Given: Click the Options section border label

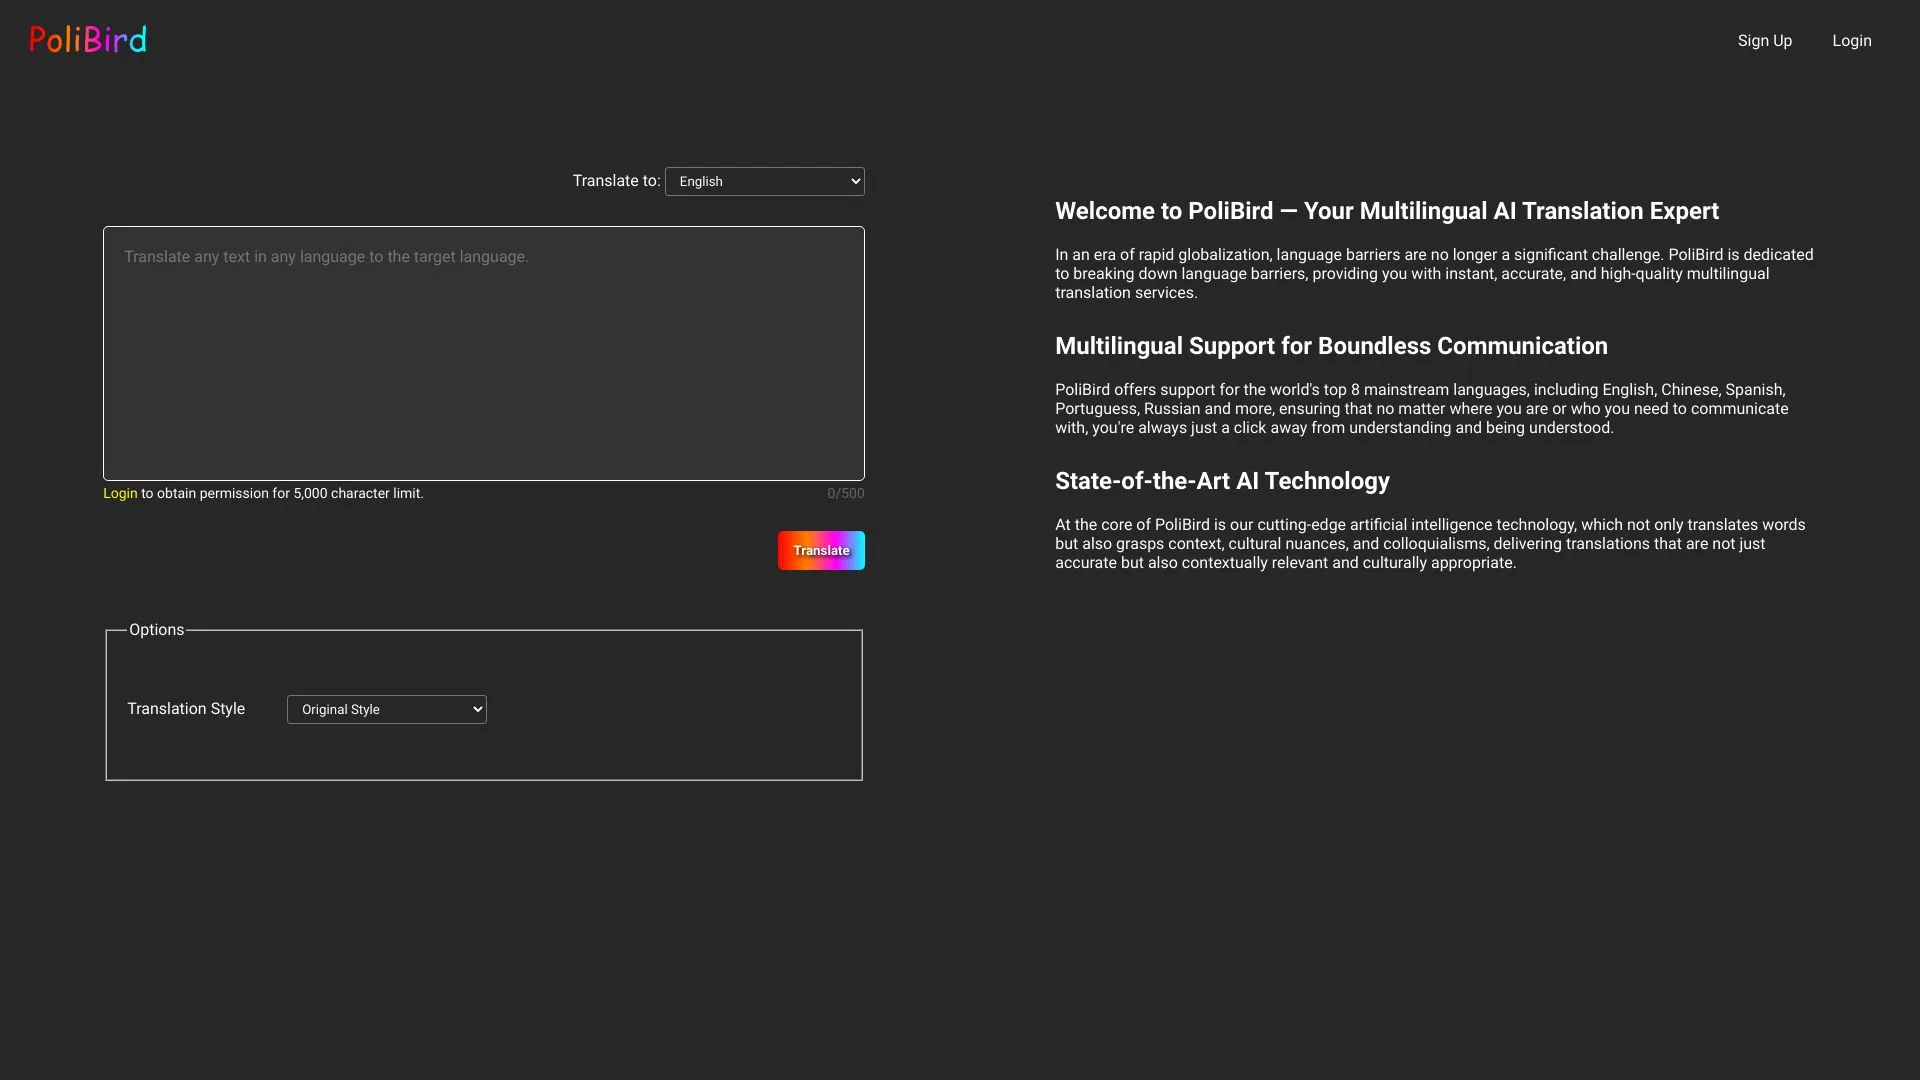Looking at the screenshot, I should click(156, 629).
